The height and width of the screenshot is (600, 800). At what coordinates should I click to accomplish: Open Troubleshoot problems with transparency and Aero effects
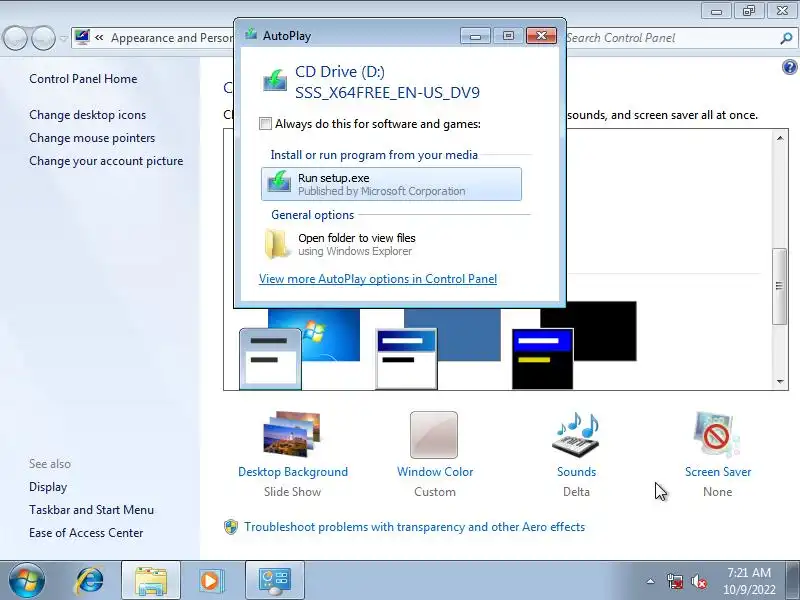(x=414, y=527)
